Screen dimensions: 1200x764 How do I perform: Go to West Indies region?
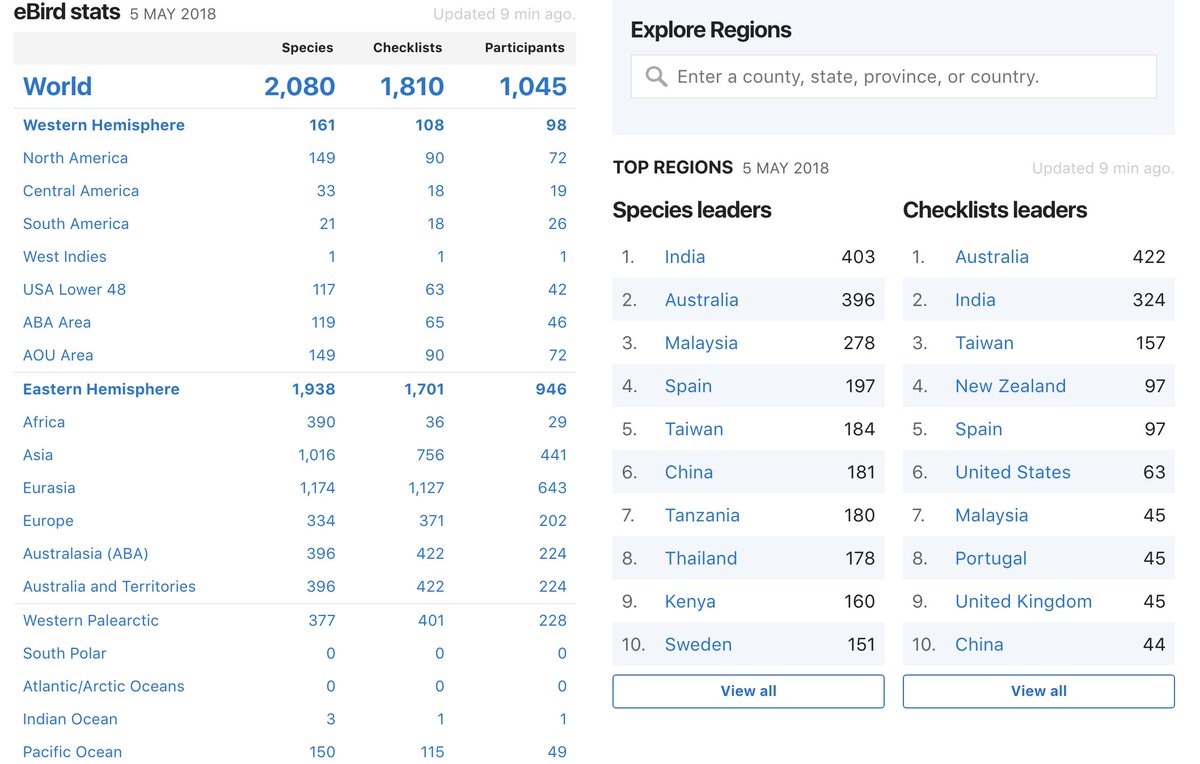tap(65, 257)
